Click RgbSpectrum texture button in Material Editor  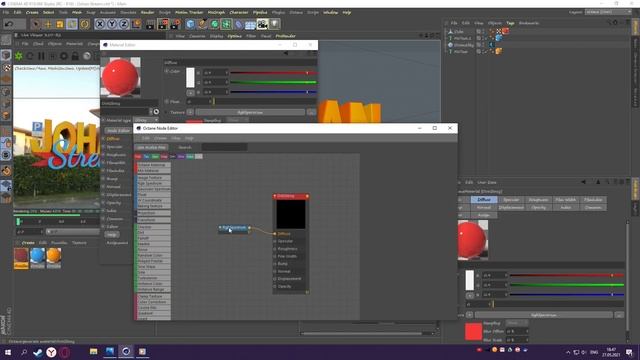250,112
